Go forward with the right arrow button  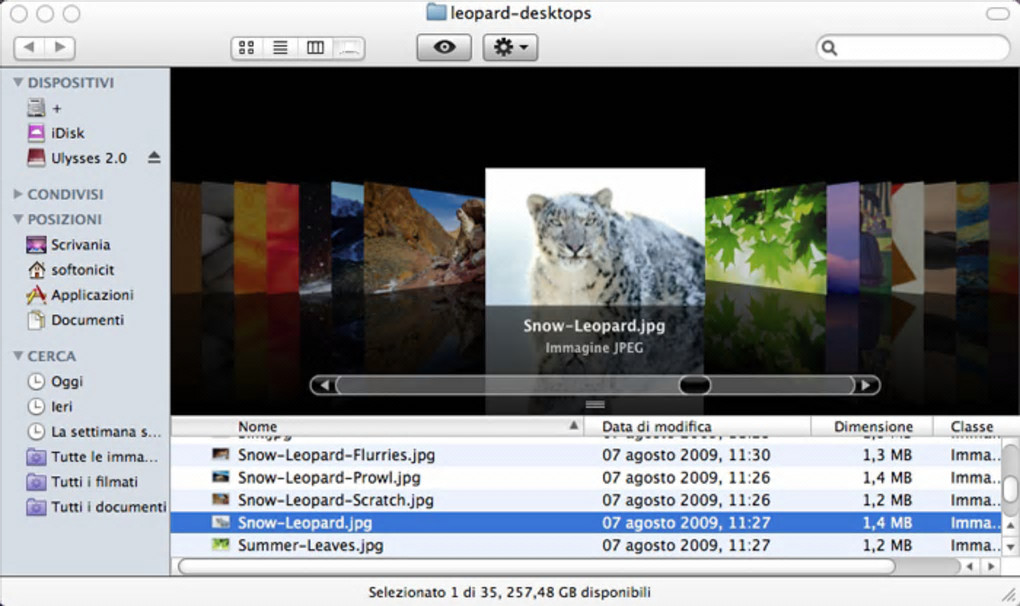[60, 47]
